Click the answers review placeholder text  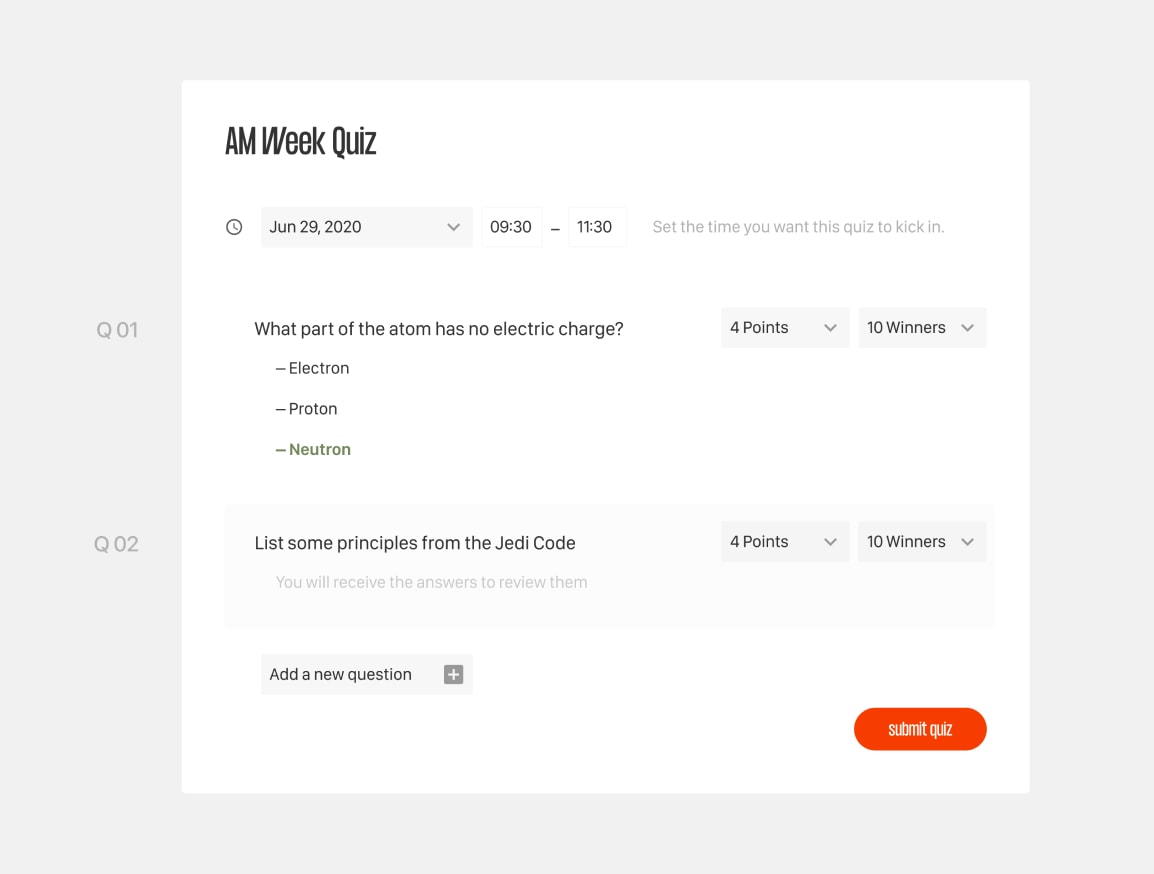(x=431, y=582)
